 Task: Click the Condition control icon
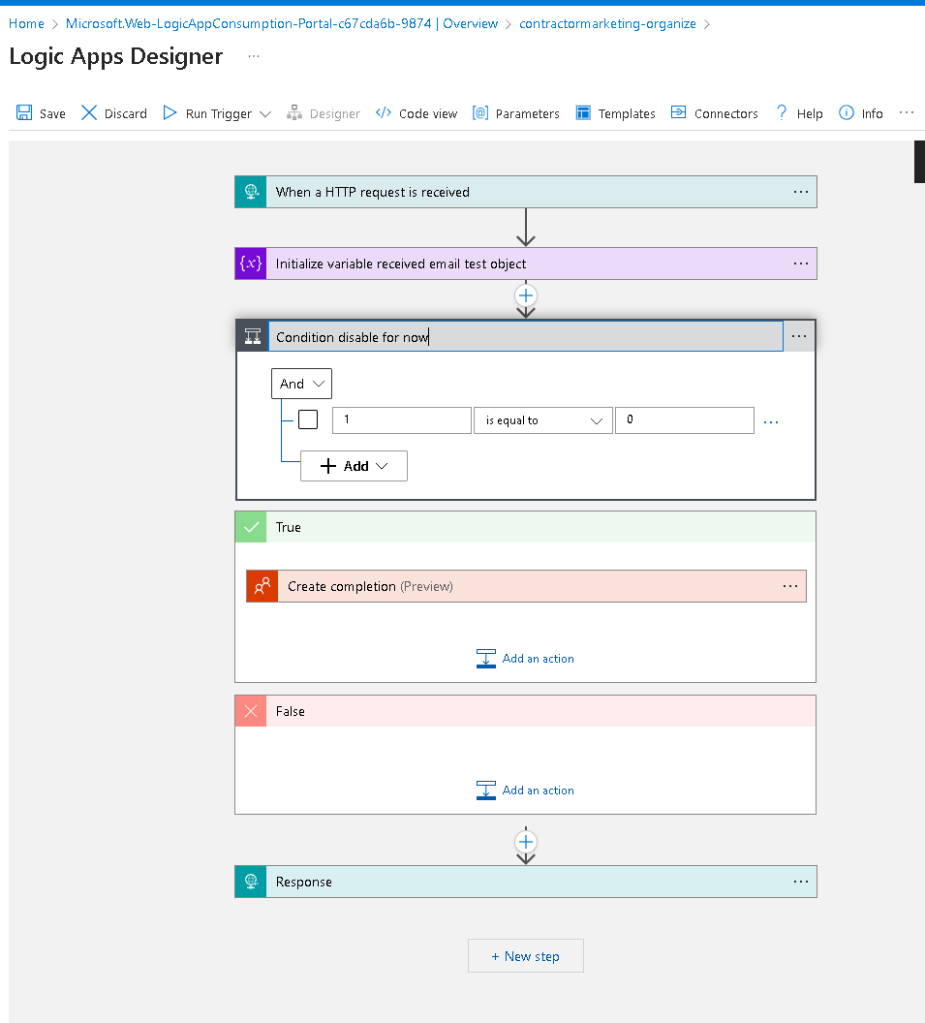point(252,337)
